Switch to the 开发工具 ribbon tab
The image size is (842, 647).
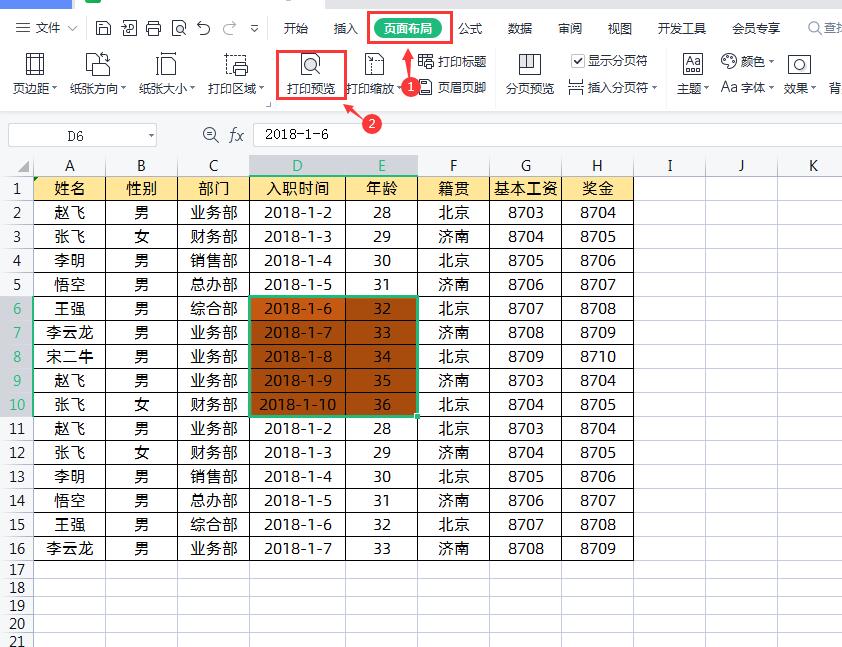pos(682,29)
